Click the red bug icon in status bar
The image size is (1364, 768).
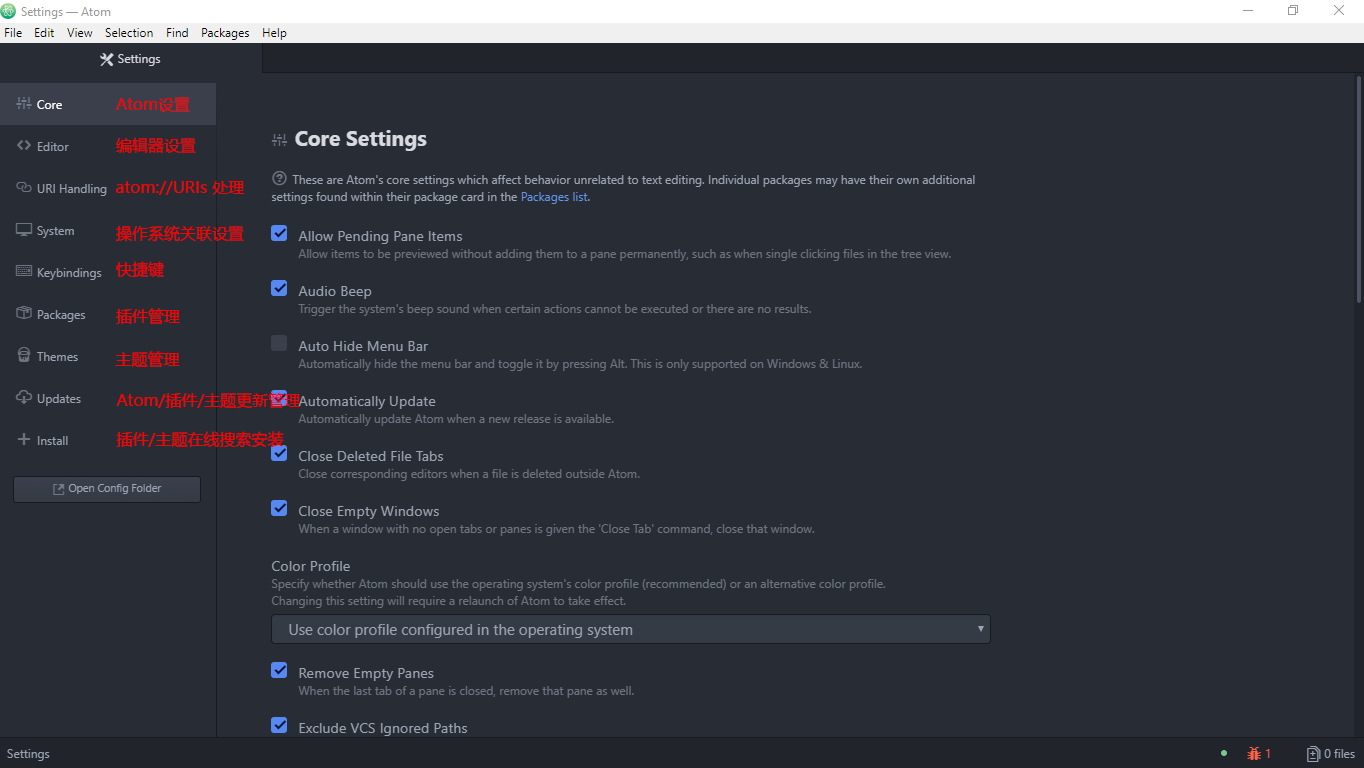(x=1253, y=754)
